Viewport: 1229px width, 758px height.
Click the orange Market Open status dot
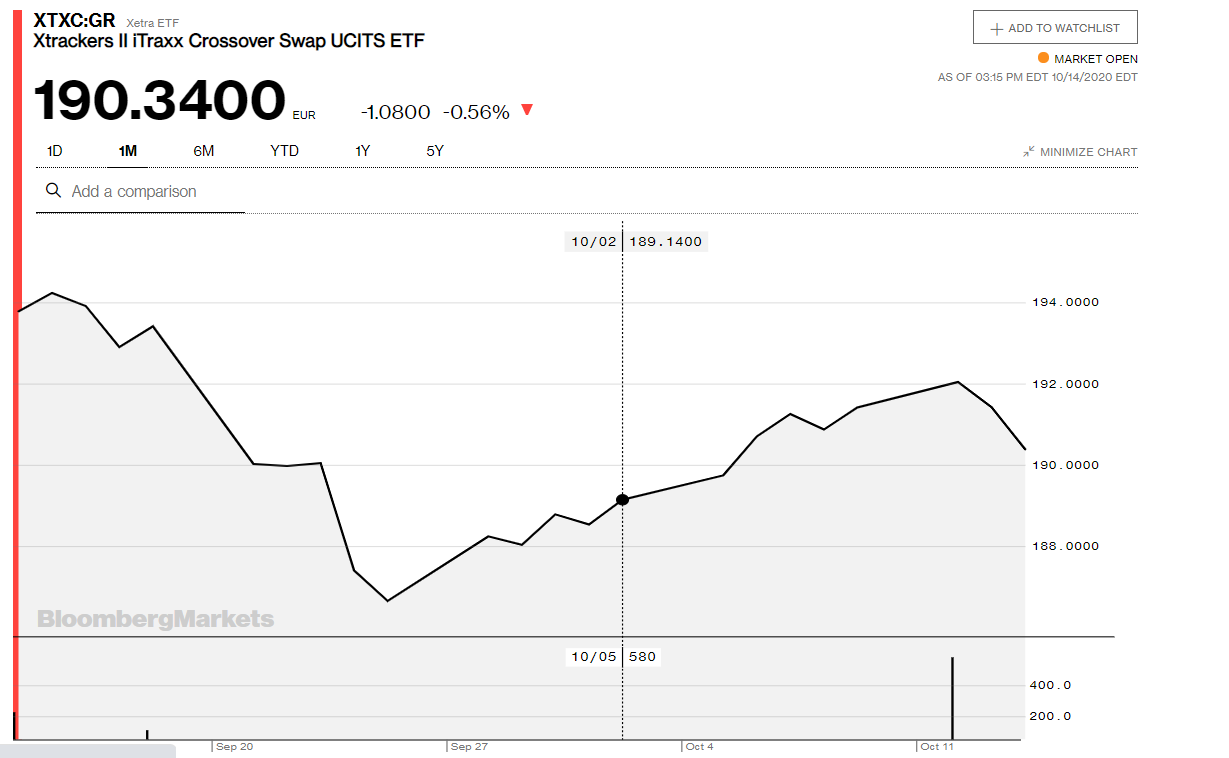point(1043,58)
